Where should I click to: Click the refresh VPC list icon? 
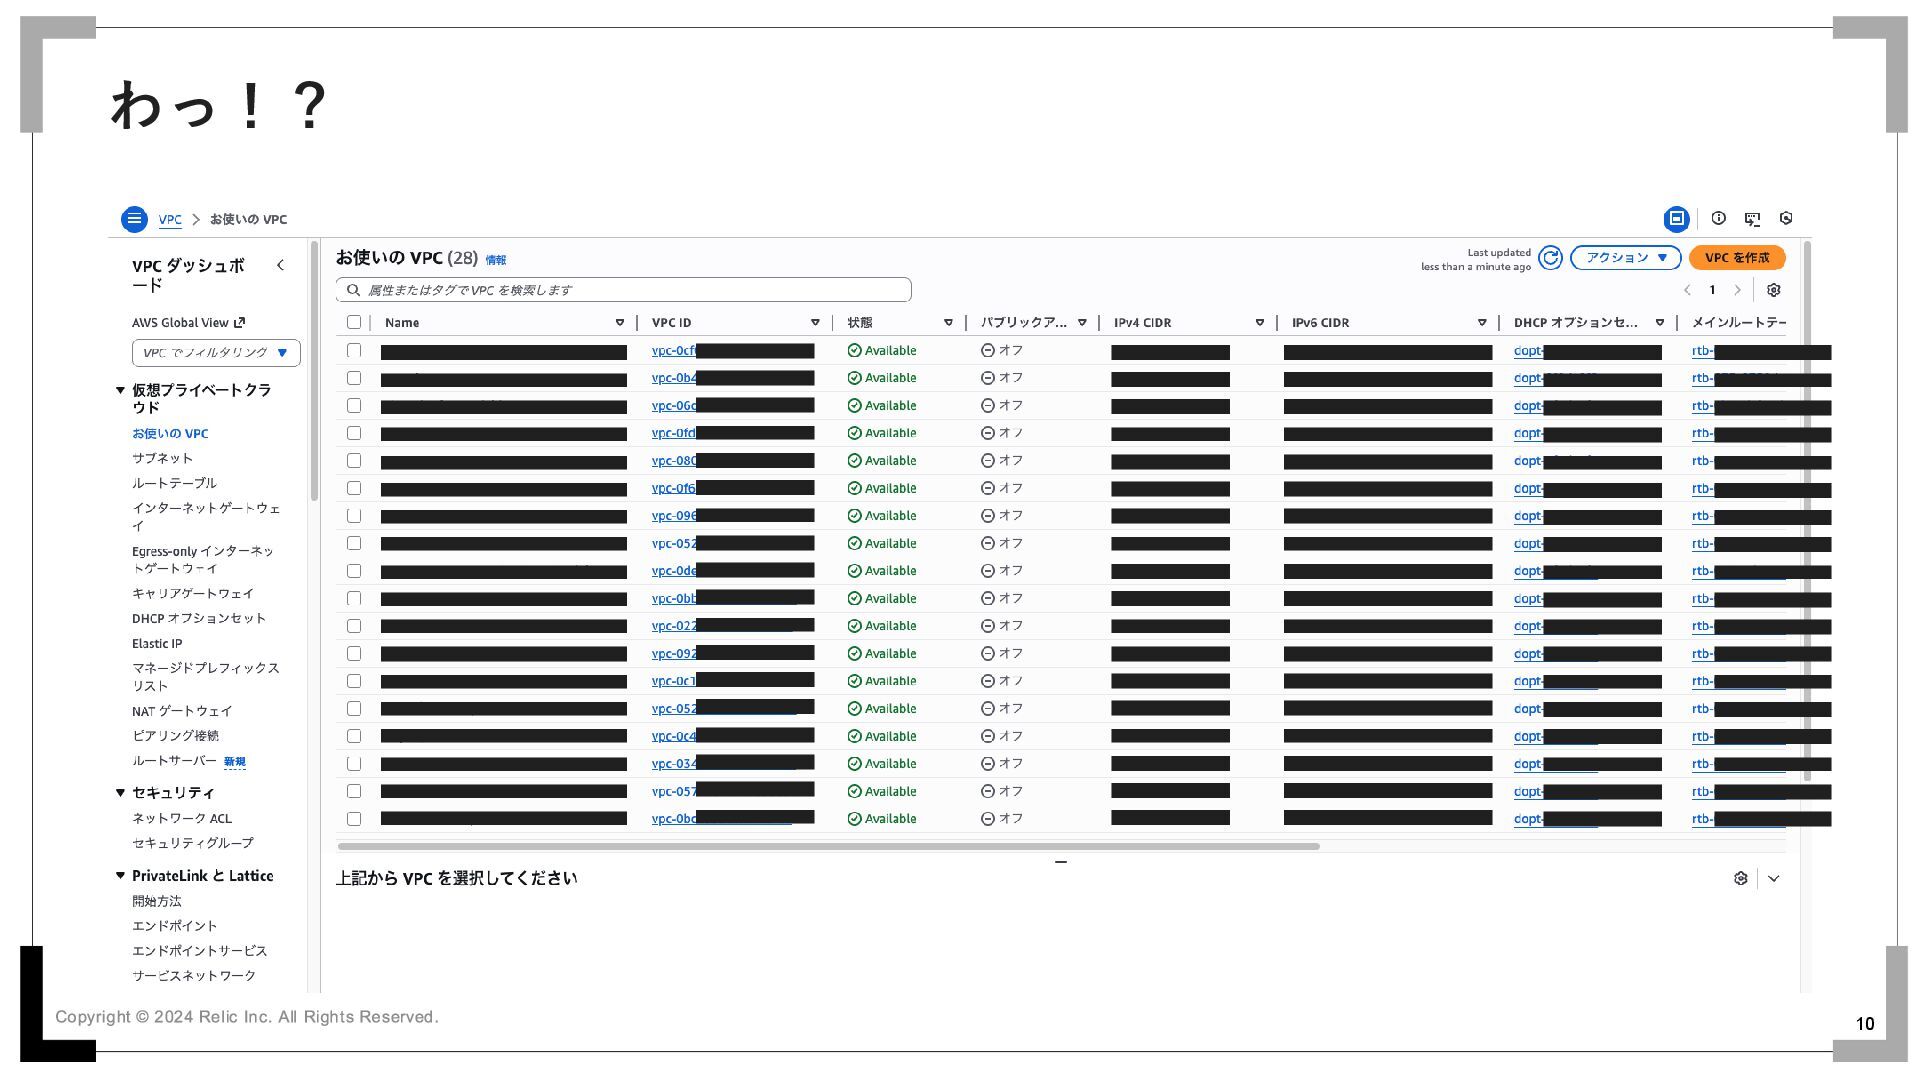pyautogui.click(x=1550, y=258)
